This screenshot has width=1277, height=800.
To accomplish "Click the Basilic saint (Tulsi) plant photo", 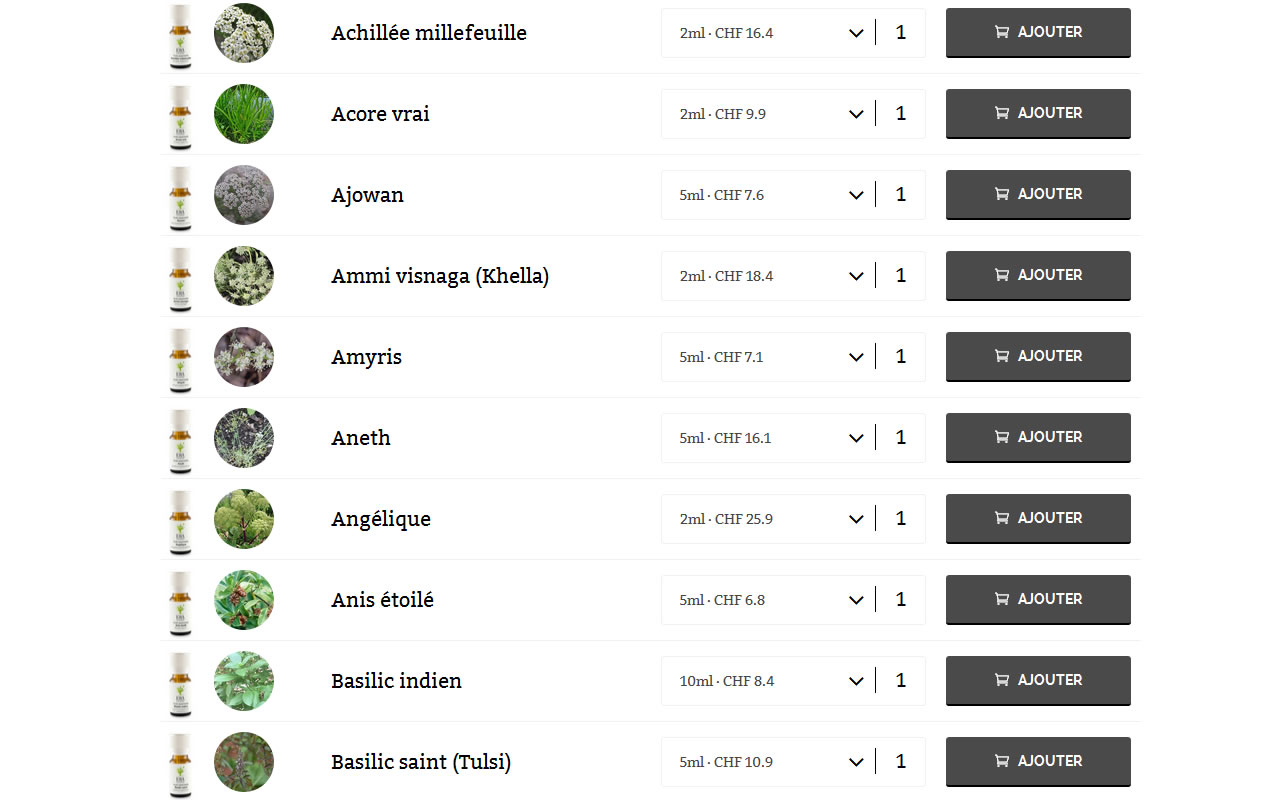I will tap(243, 762).
